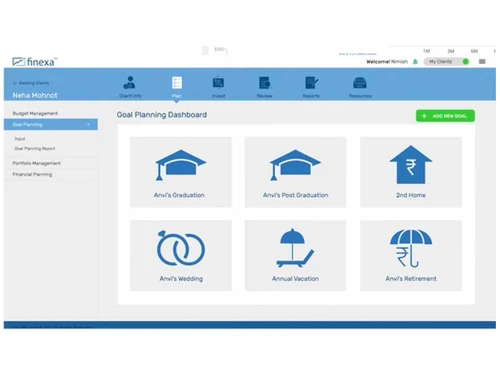Click the Annual Vacation label

pos(295,279)
